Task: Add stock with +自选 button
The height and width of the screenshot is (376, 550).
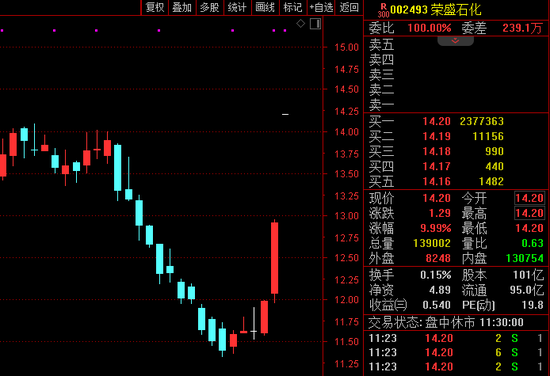Action: tap(321, 7)
